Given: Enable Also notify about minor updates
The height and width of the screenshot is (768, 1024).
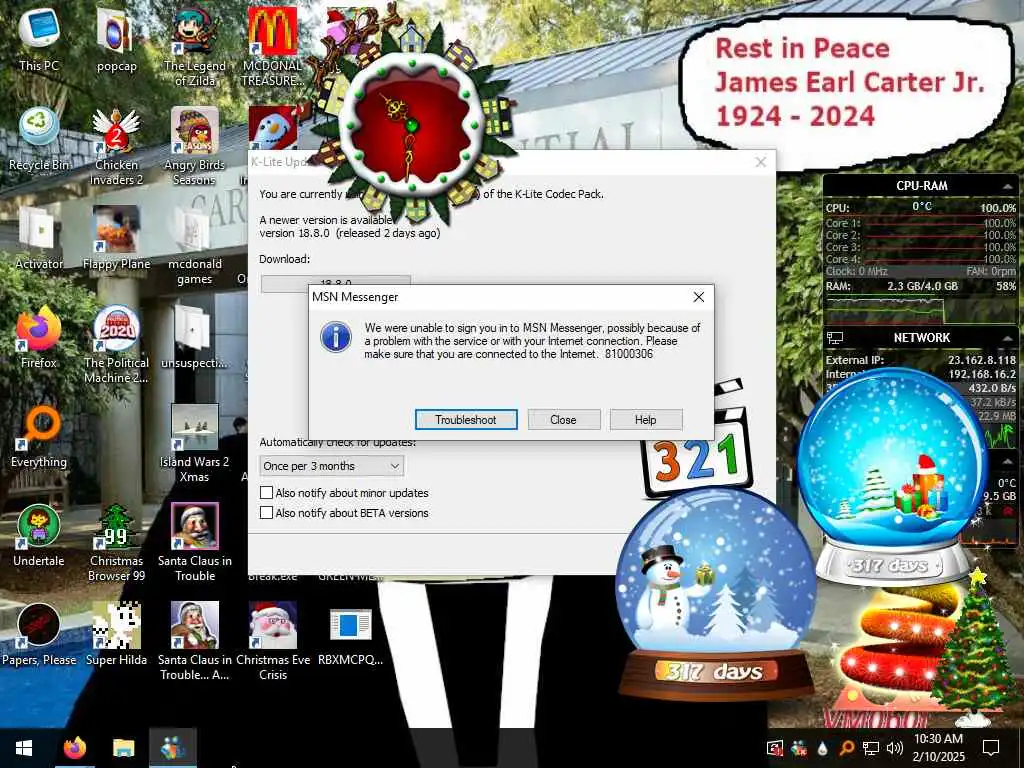Looking at the screenshot, I should click(266, 492).
